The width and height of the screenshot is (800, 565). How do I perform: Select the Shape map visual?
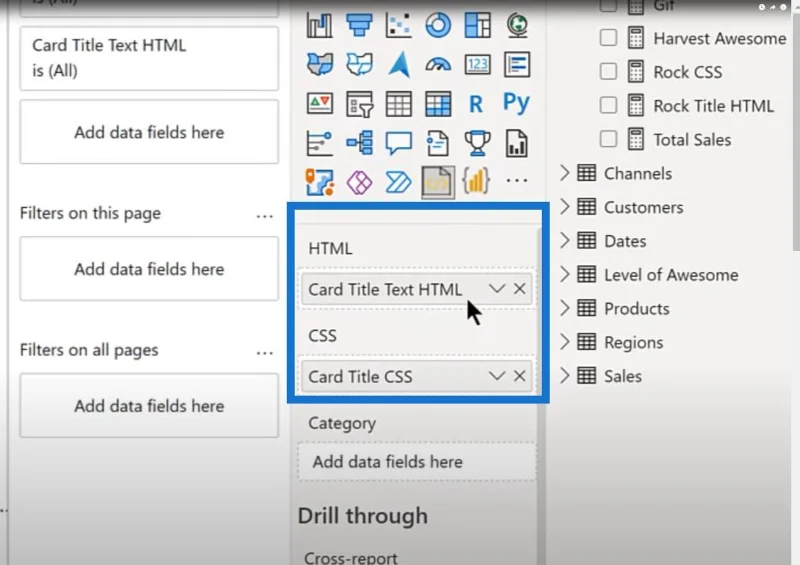(x=359, y=64)
